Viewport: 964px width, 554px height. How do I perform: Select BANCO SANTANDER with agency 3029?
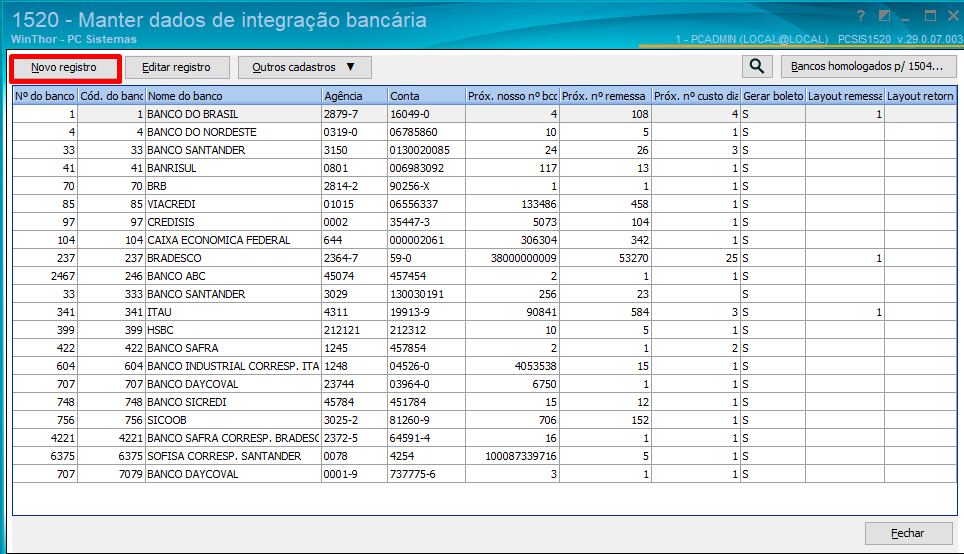click(484, 294)
